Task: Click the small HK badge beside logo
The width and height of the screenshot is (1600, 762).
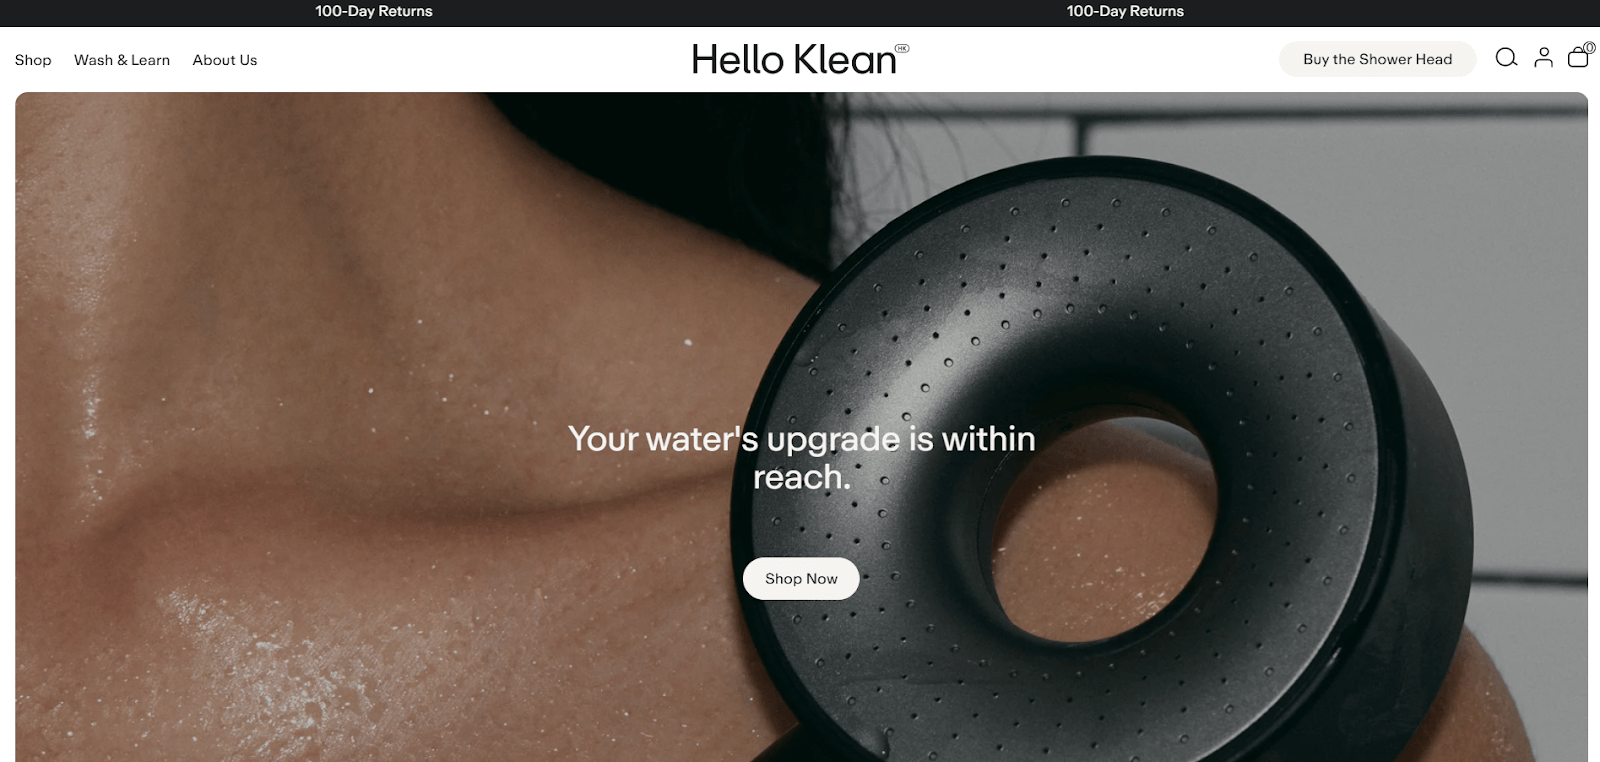Action: [902, 48]
